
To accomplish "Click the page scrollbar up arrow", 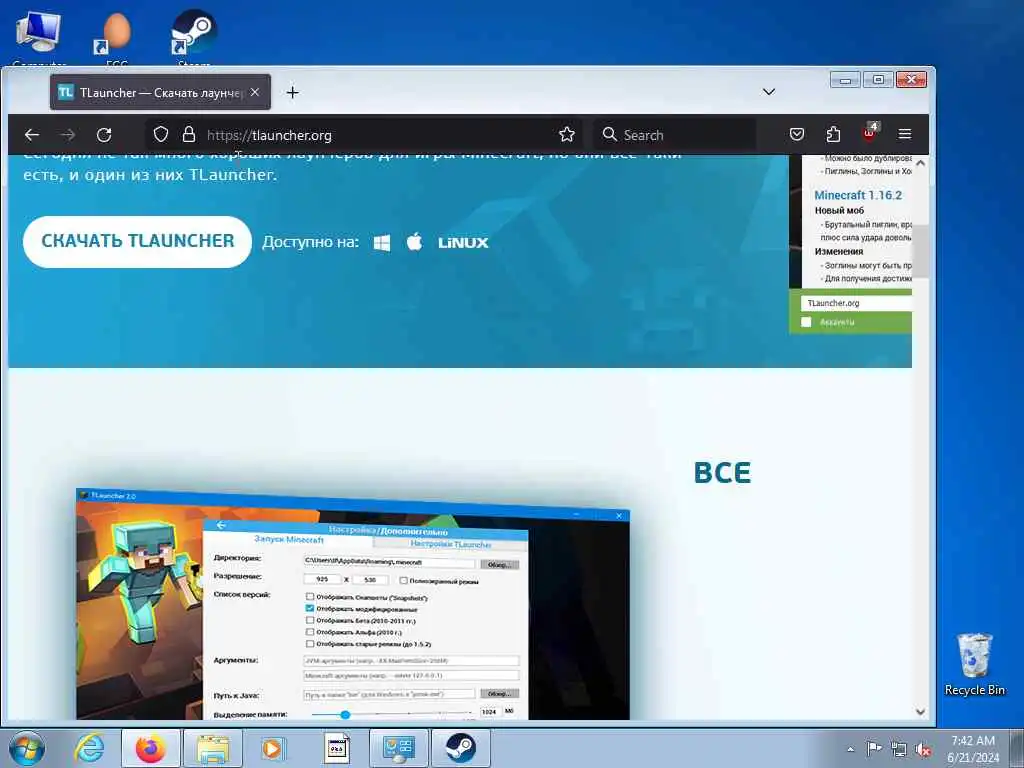I will click(x=920, y=163).
